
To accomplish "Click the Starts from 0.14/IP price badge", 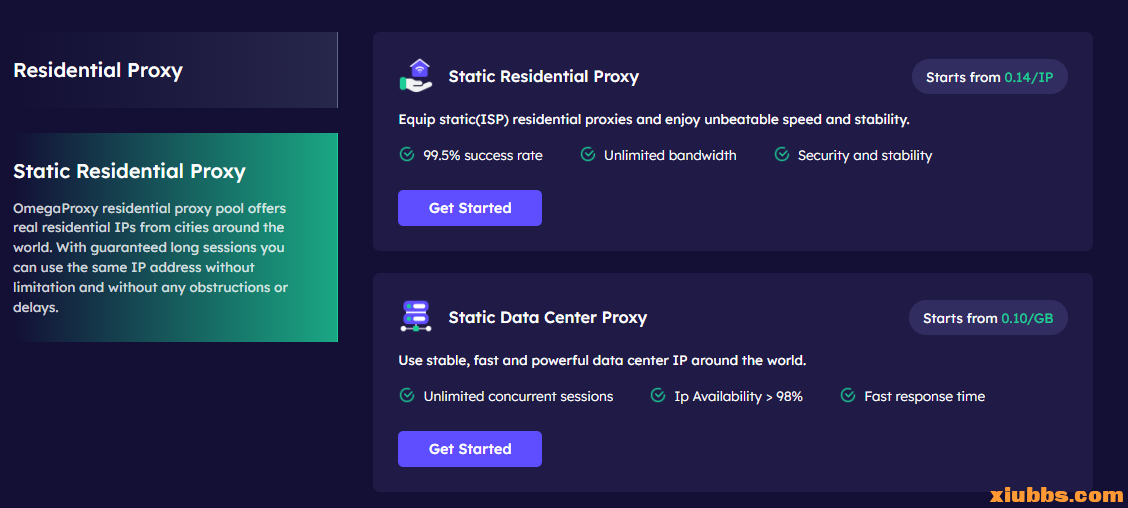I will click(x=989, y=77).
